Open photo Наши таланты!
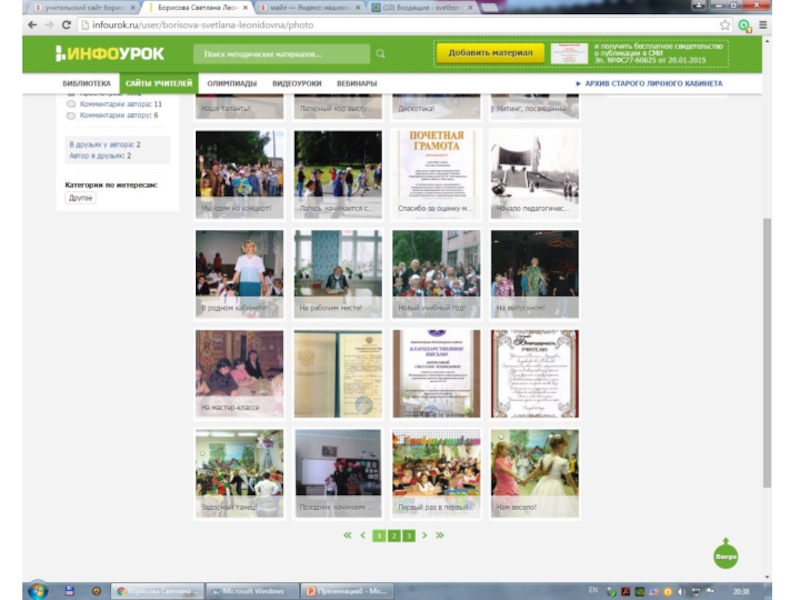This screenshot has height=600, width=800. 239,107
